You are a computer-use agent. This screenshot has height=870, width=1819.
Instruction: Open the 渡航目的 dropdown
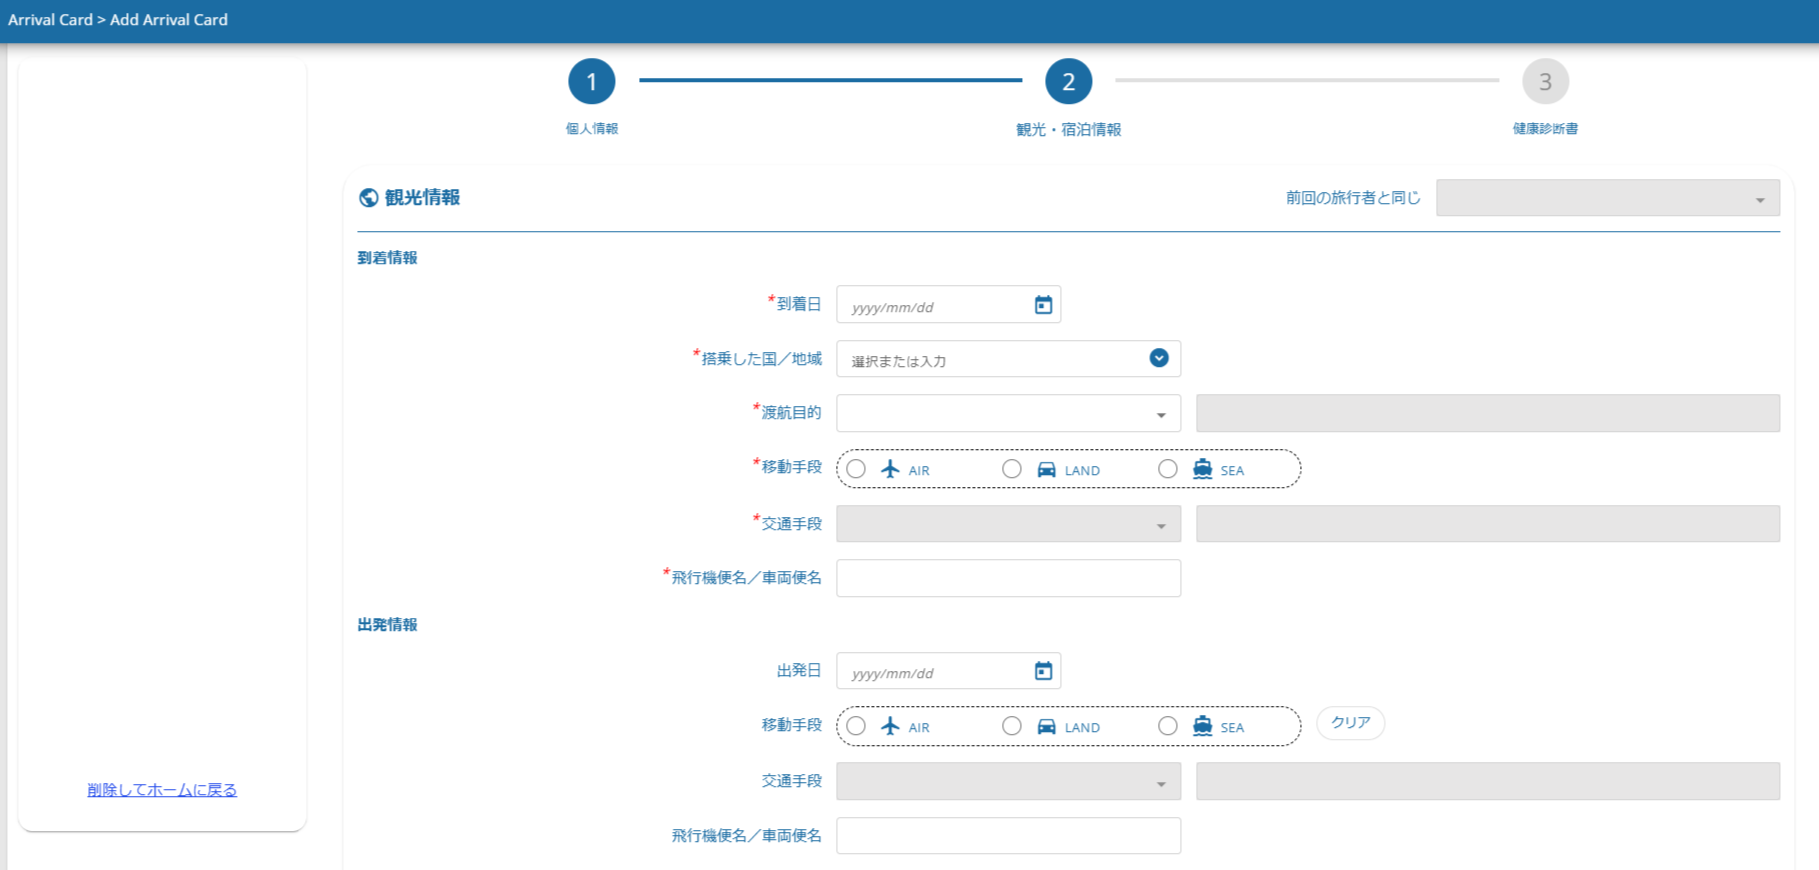[1008, 414]
